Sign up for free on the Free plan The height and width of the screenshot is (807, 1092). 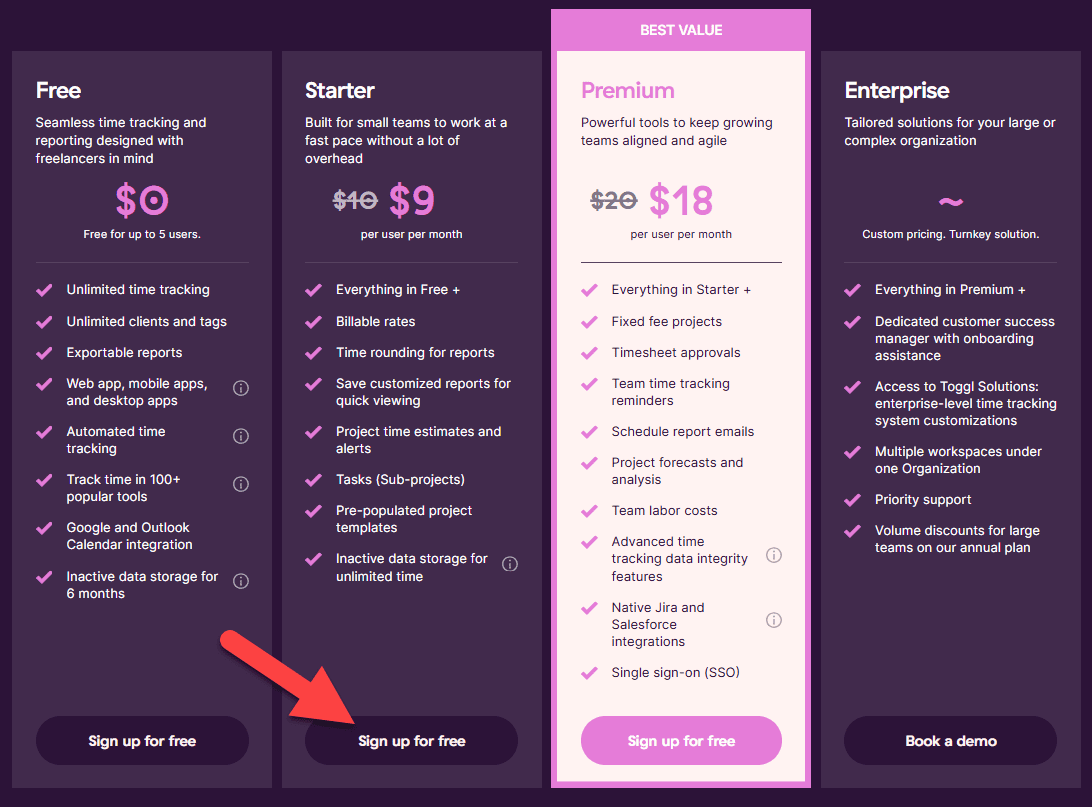coord(142,740)
